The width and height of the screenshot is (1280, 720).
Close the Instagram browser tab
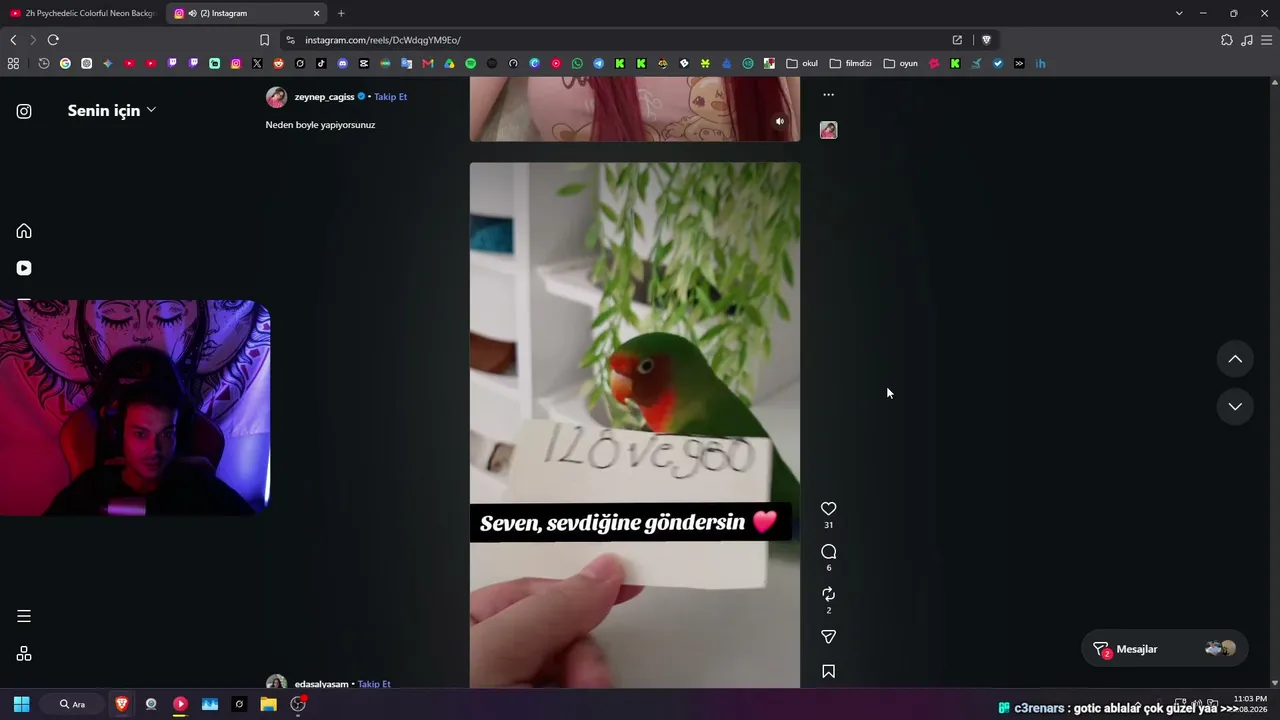tap(317, 13)
